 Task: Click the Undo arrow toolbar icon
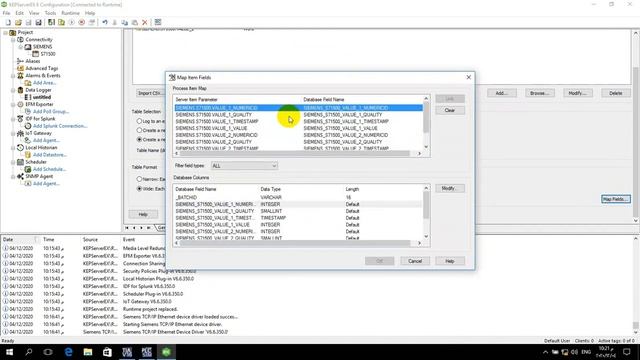click(105, 22)
